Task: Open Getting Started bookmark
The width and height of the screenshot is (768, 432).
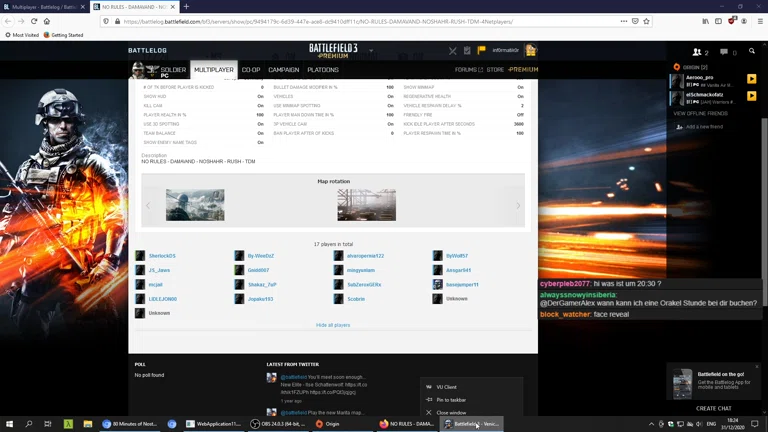Action: tap(63, 35)
